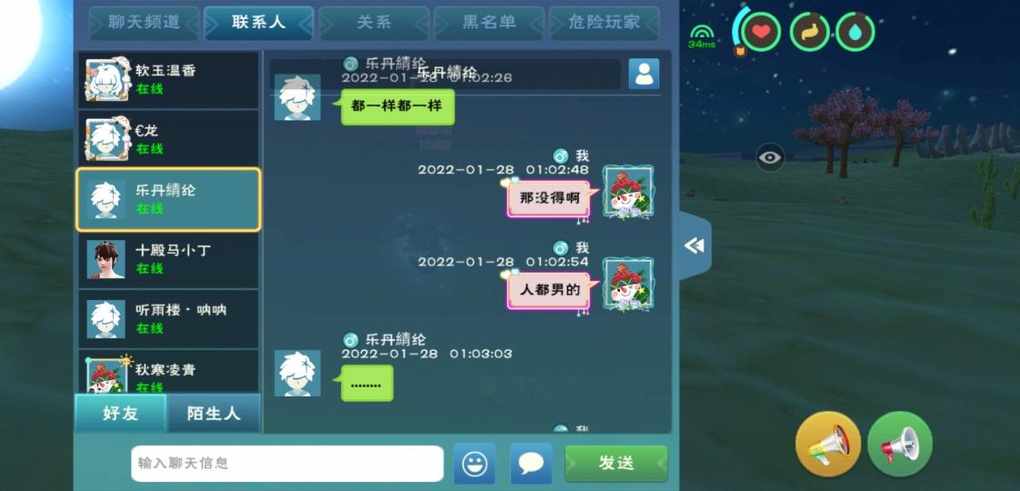
Task: Tap the water drop thirst icon
Action: pyautogui.click(x=855, y=32)
